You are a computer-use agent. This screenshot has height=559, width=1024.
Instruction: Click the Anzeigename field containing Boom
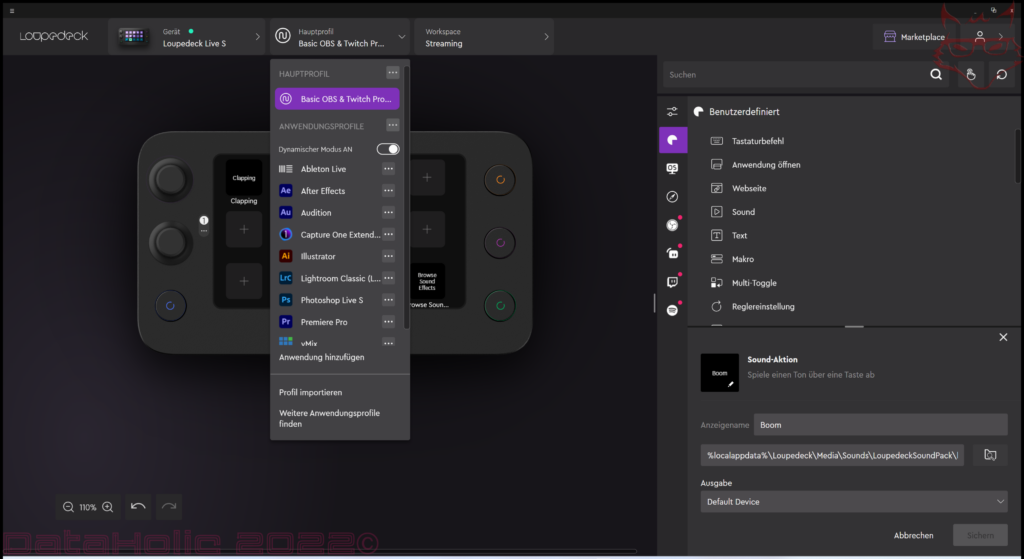(880, 424)
